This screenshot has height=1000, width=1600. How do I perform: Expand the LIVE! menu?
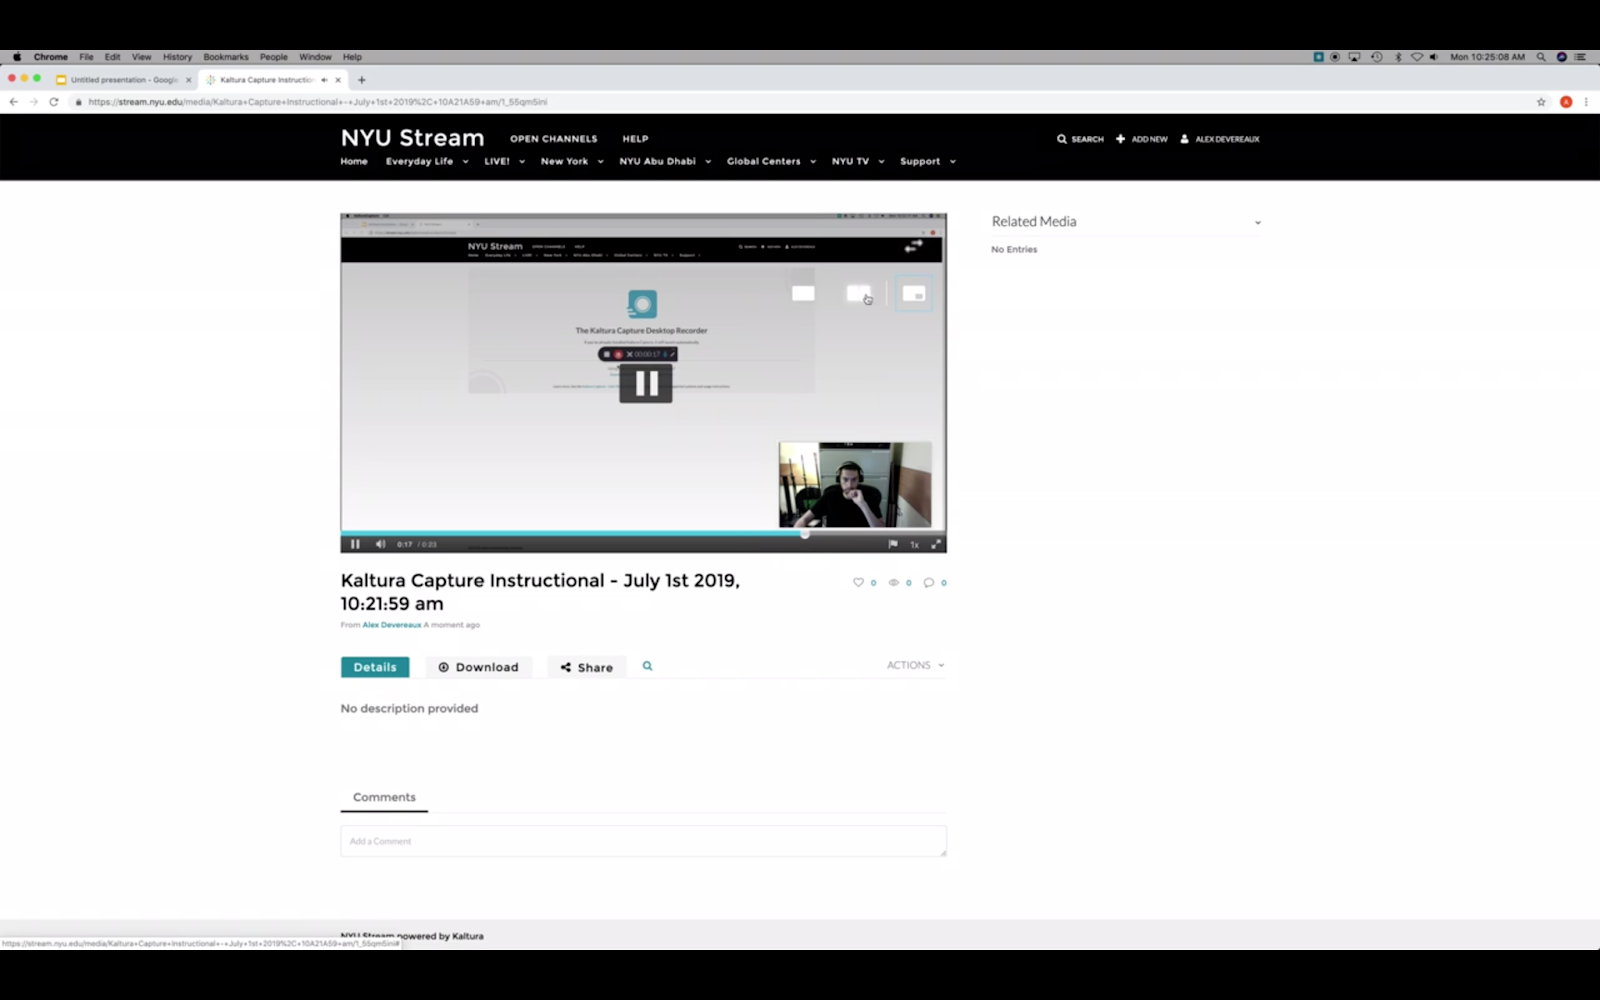point(505,161)
